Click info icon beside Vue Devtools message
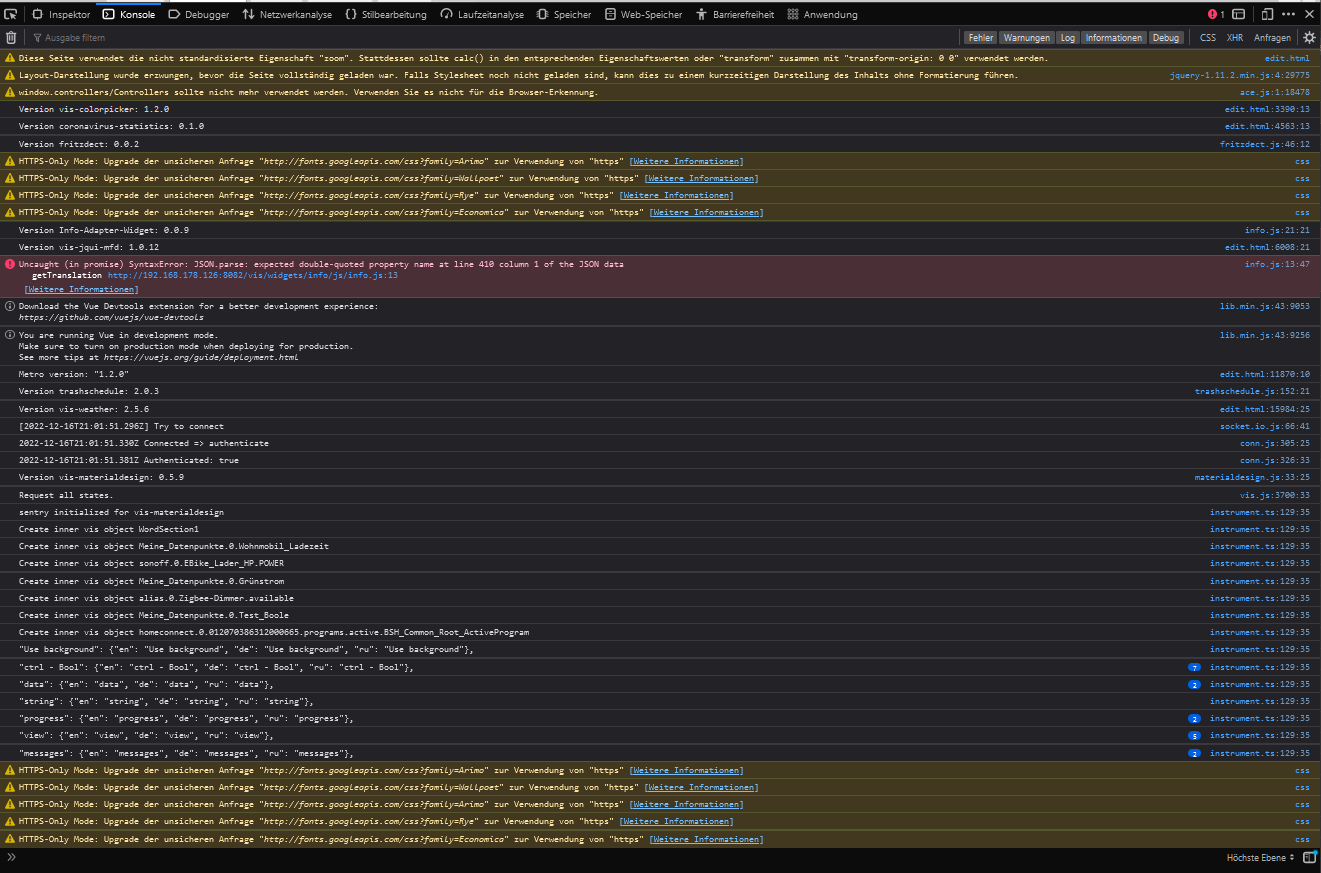Screen dimensions: 1321x873 (10, 306)
